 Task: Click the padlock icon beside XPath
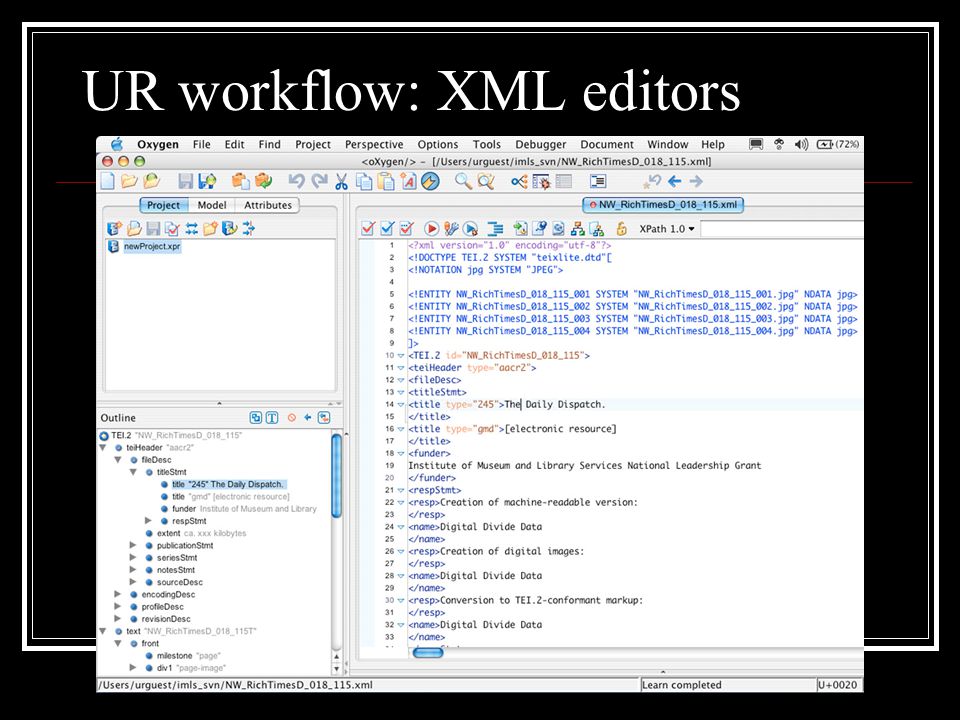click(x=621, y=228)
